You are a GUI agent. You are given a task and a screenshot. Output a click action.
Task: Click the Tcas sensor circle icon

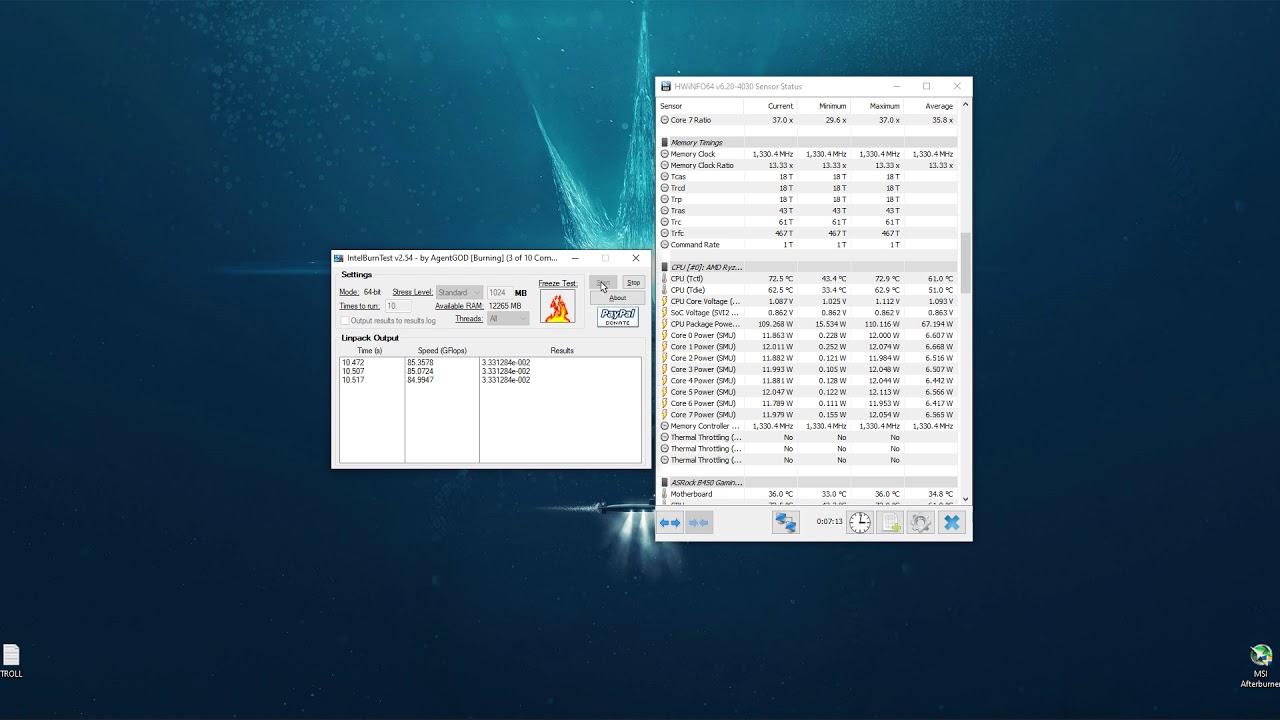[x=665, y=176]
